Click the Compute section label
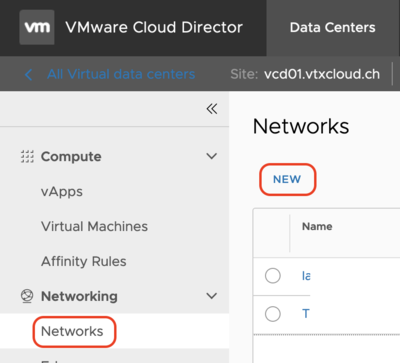The width and height of the screenshot is (400, 363). pyautogui.click(x=71, y=156)
